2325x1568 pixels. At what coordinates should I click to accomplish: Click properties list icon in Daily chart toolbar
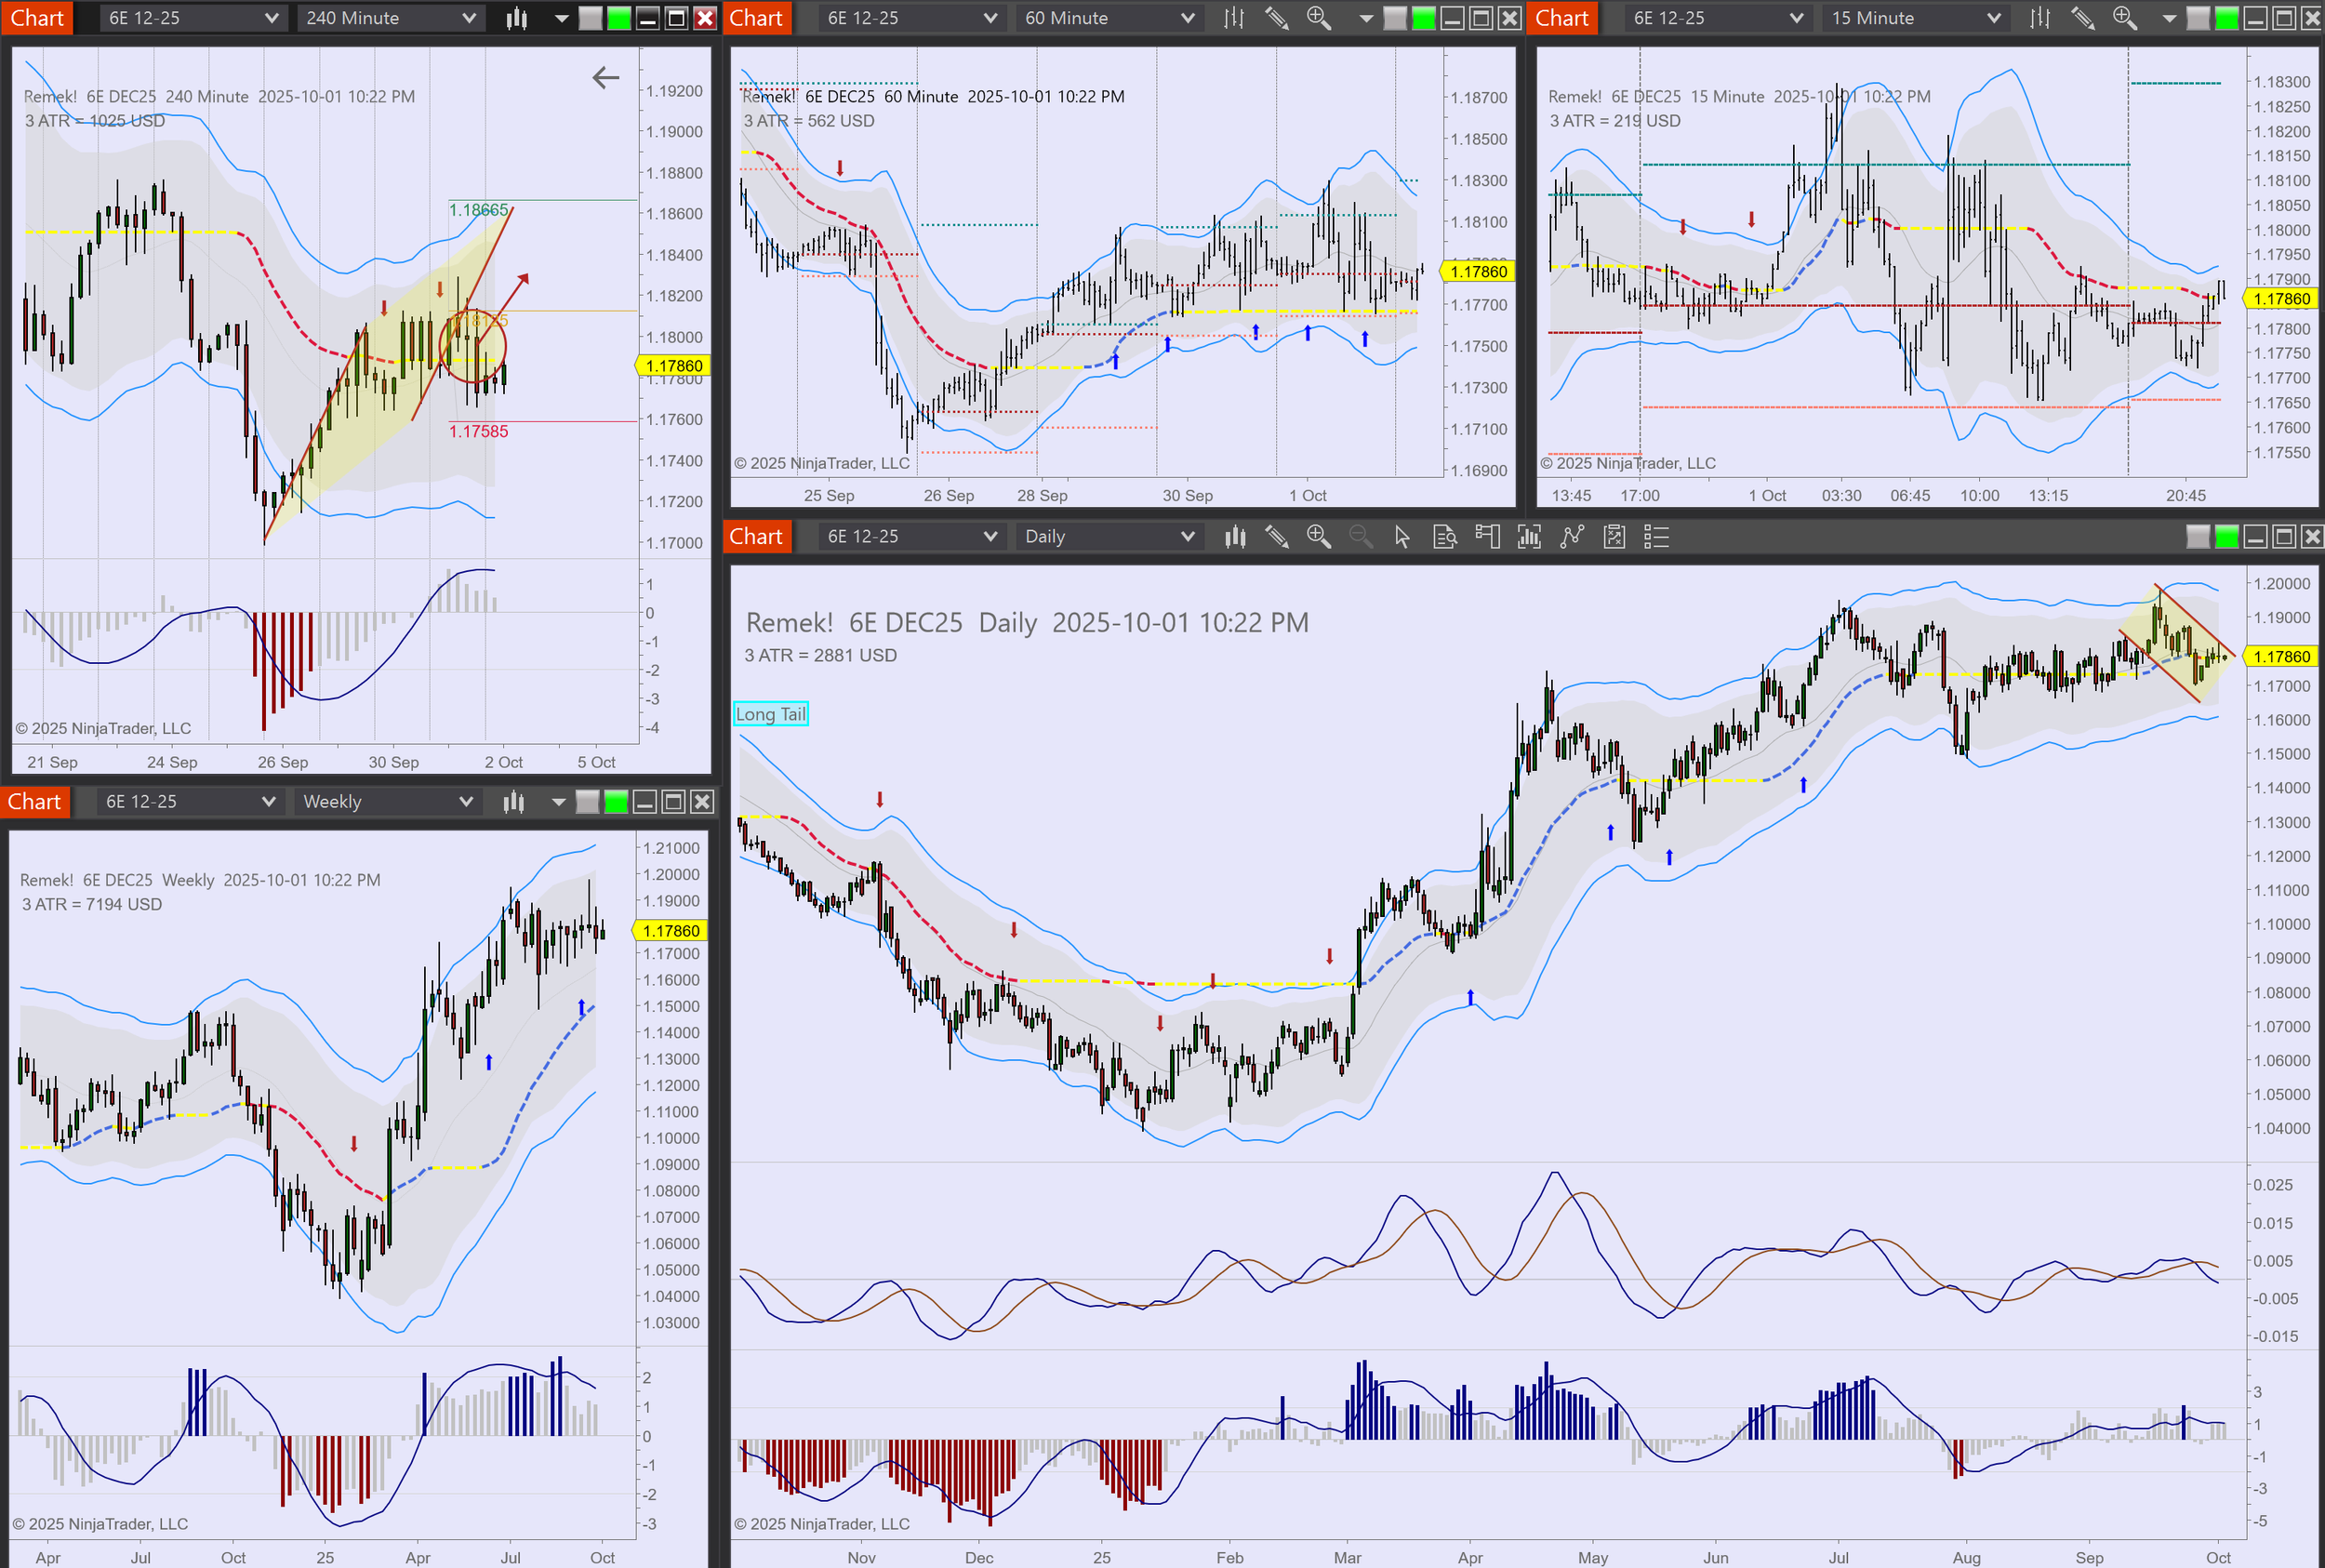point(1656,537)
